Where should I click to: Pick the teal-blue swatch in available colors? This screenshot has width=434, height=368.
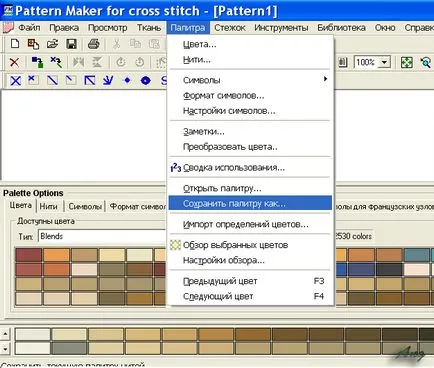416,255
